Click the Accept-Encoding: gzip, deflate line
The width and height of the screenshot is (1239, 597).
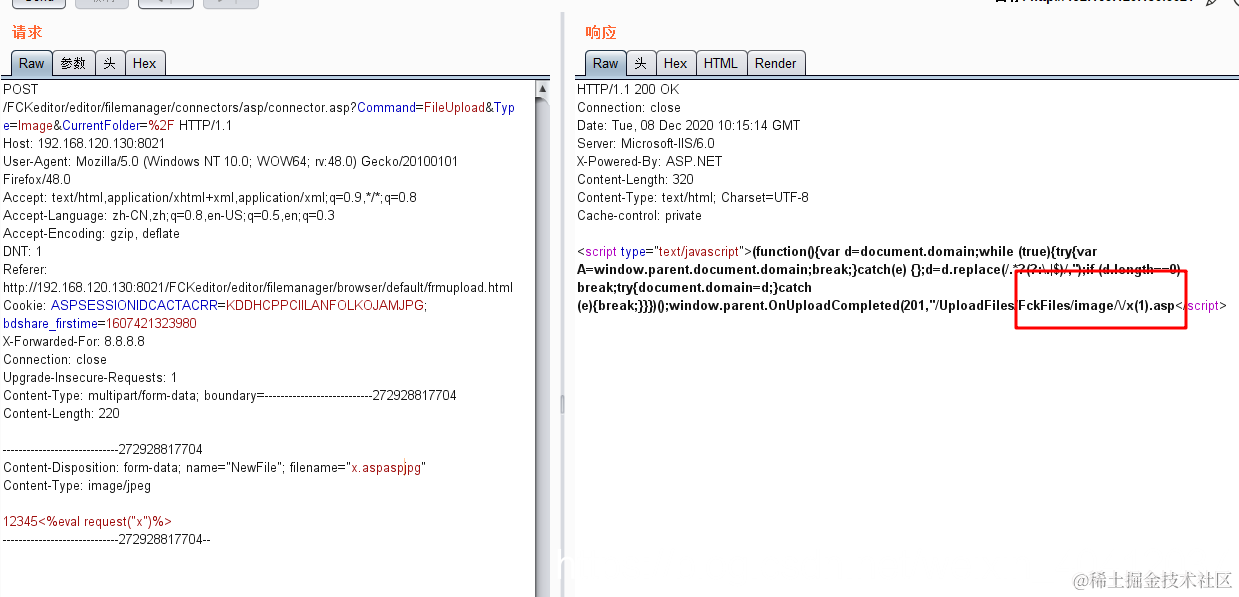tap(92, 233)
